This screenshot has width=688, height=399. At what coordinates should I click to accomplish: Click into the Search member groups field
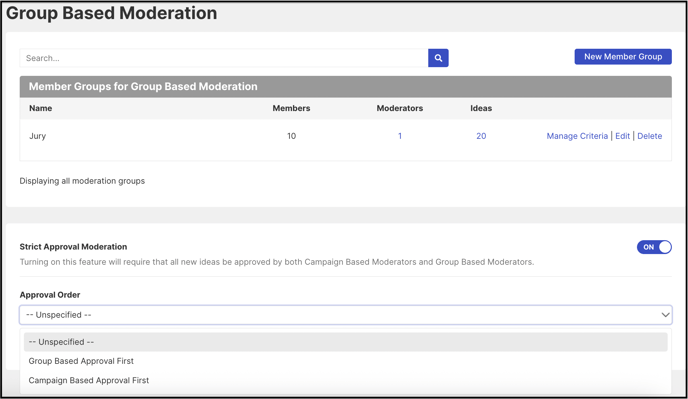(x=224, y=58)
